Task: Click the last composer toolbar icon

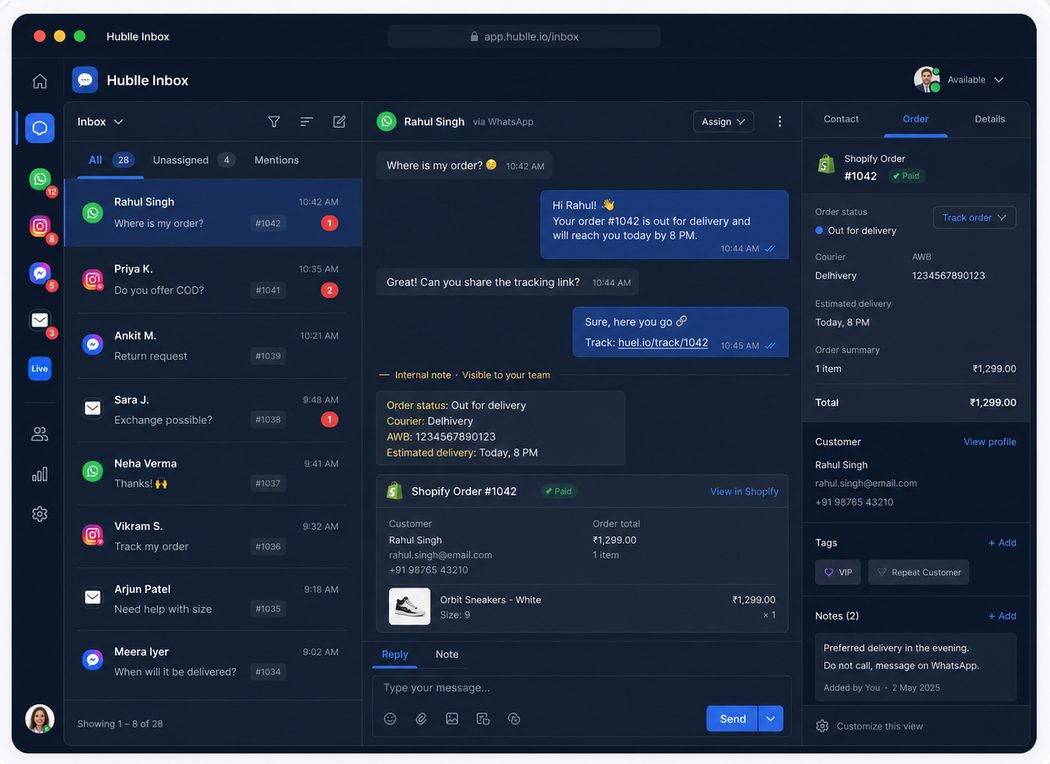Action: click(514, 718)
